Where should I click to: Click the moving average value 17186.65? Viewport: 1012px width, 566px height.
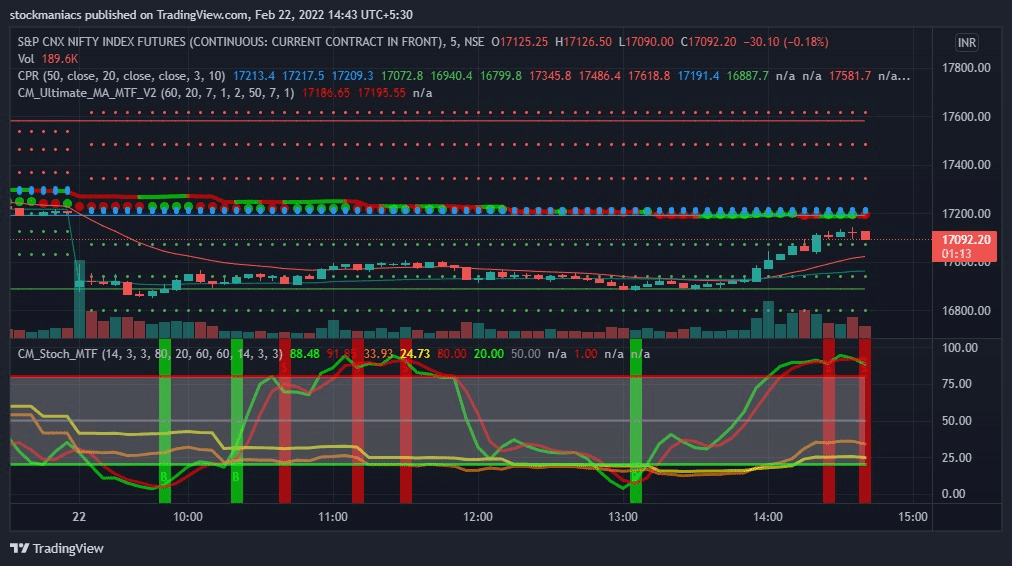[326, 93]
